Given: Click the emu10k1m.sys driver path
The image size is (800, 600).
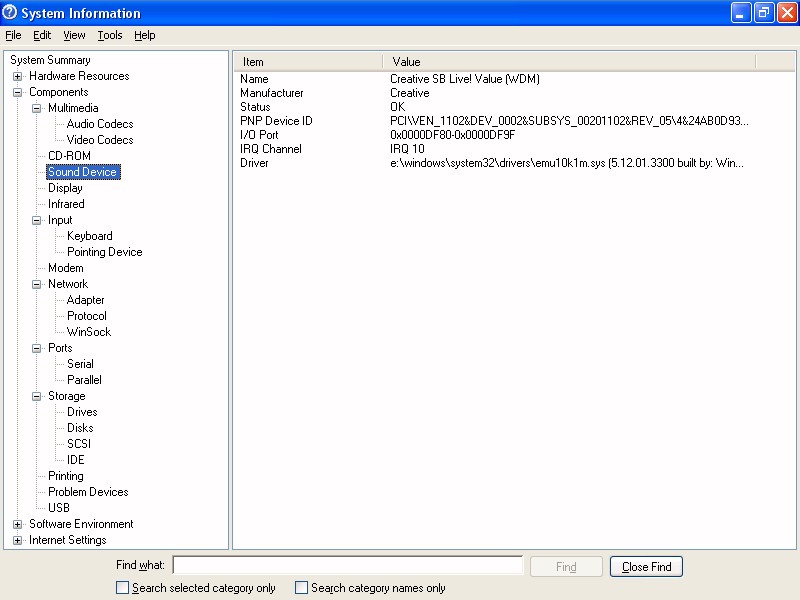Looking at the screenshot, I should 567,163.
